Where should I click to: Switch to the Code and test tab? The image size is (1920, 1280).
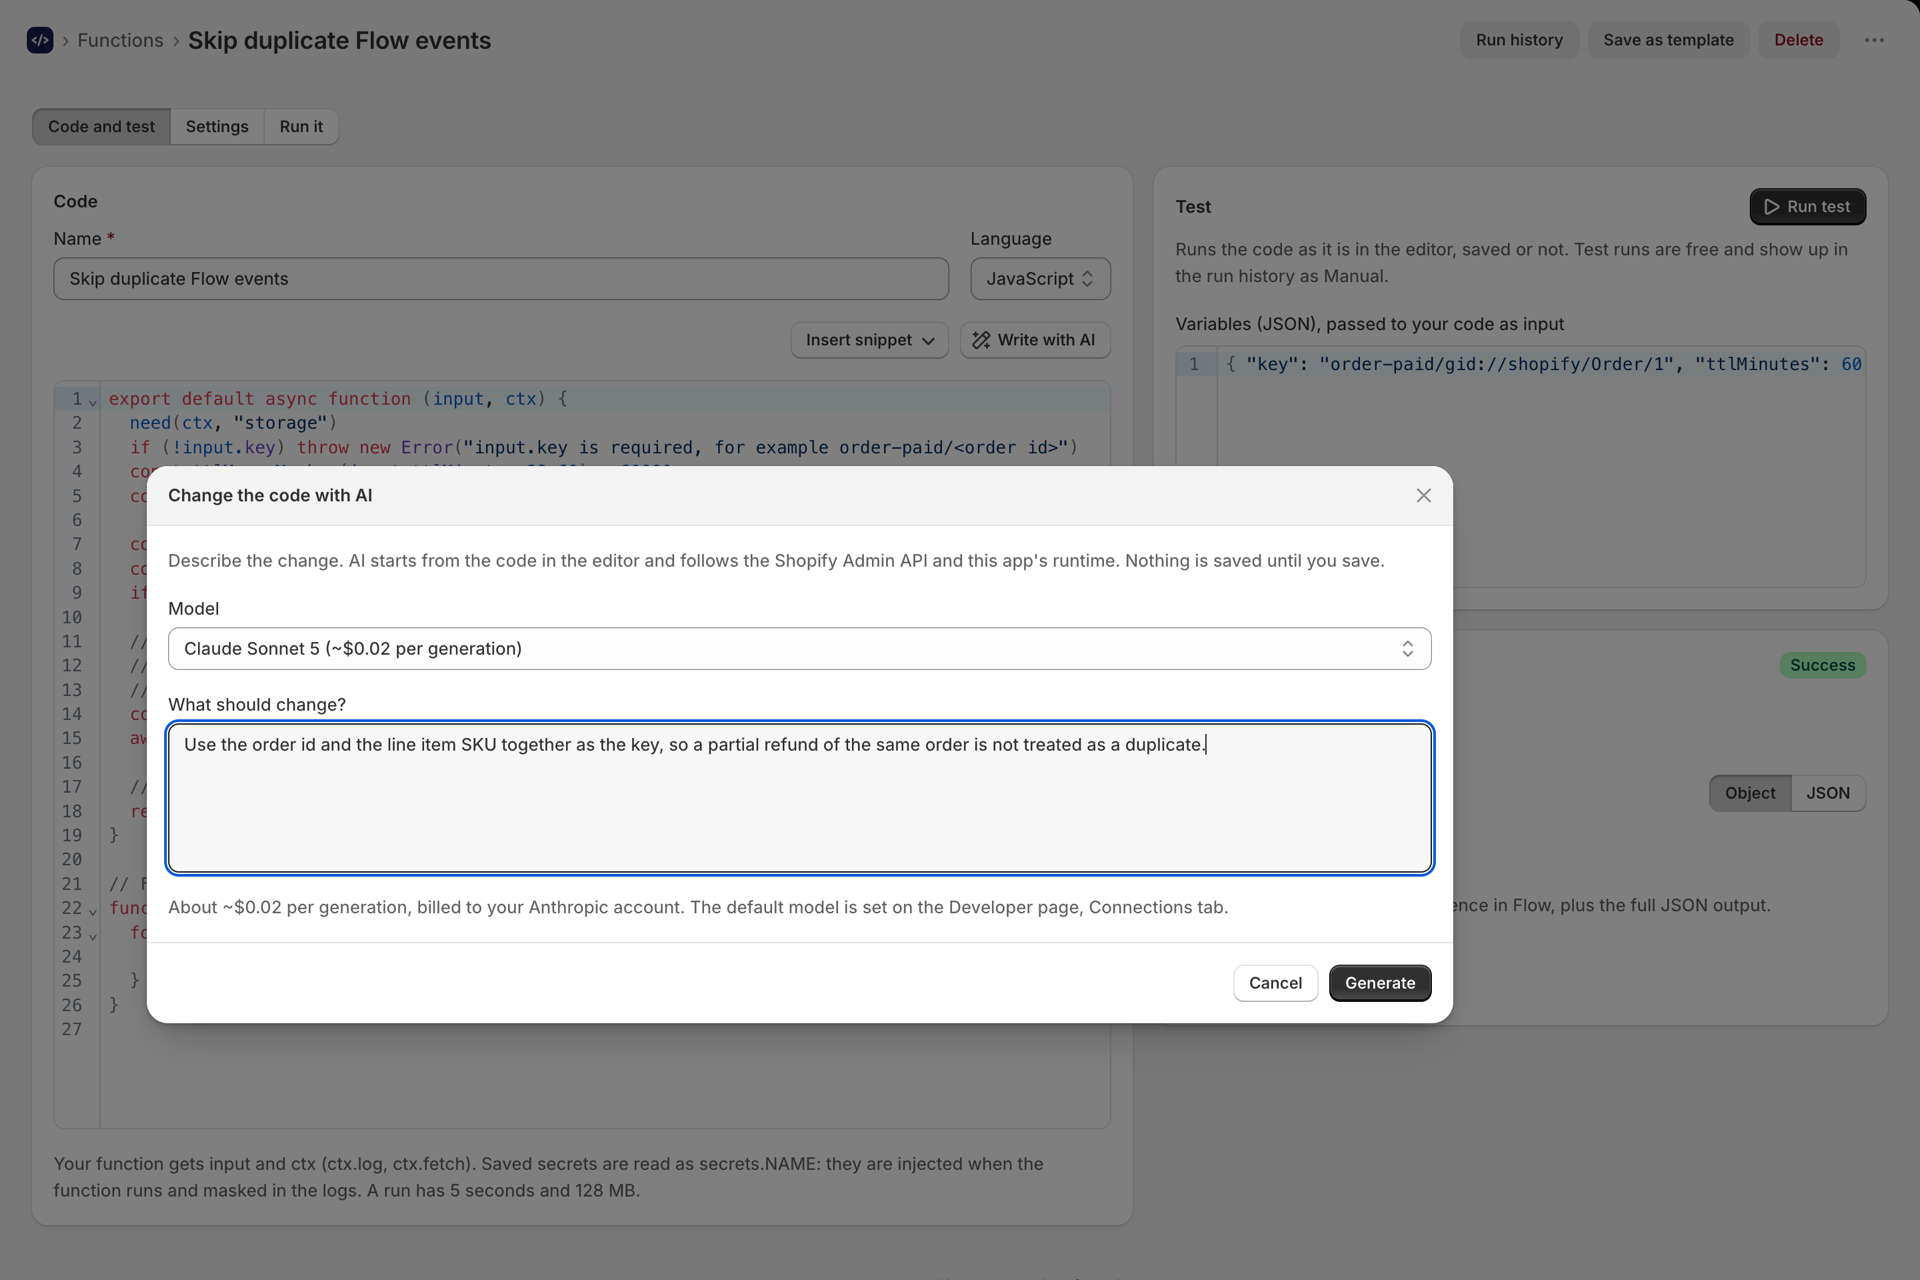tap(101, 127)
